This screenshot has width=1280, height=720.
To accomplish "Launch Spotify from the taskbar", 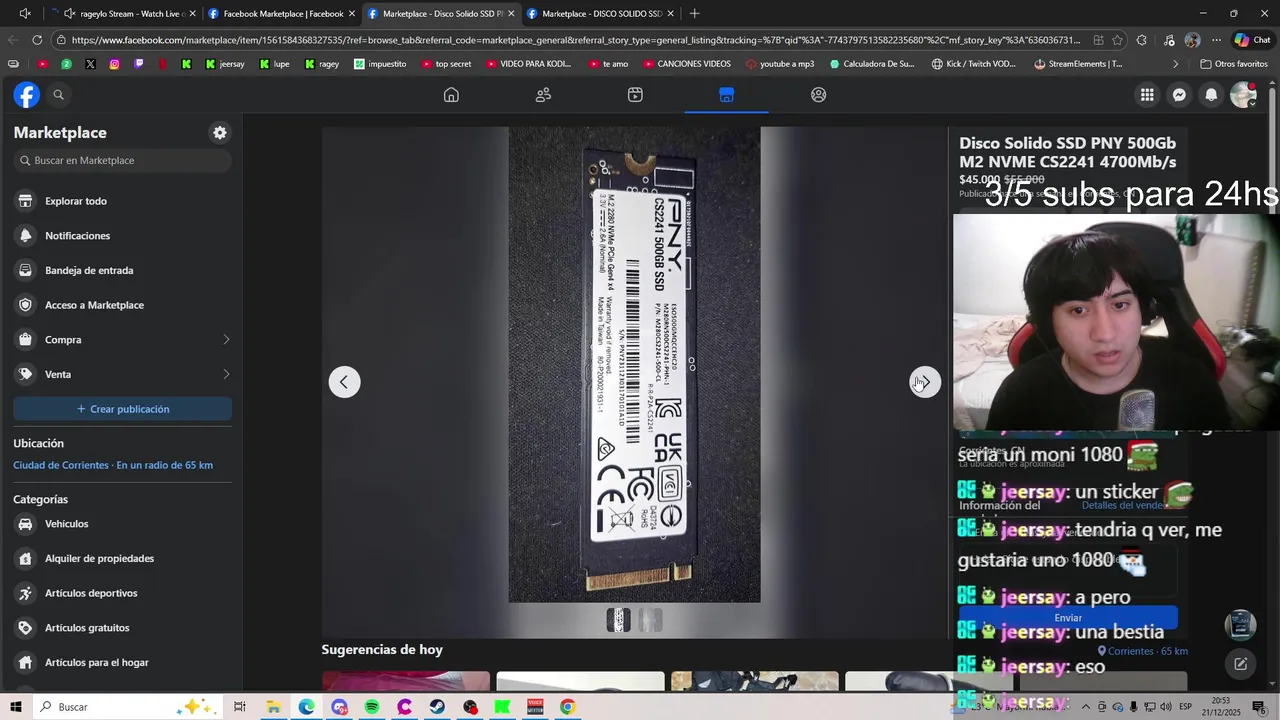I will 372,707.
